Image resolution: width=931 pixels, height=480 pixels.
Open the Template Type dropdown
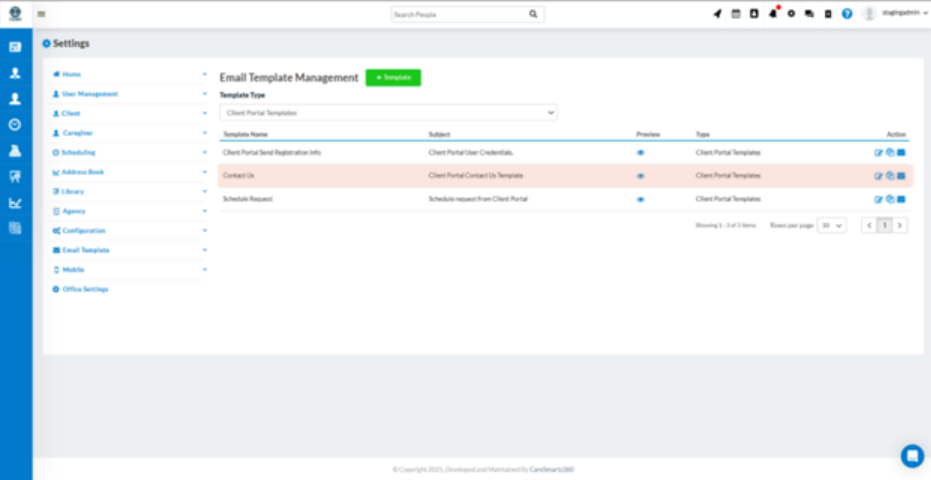[388, 113]
